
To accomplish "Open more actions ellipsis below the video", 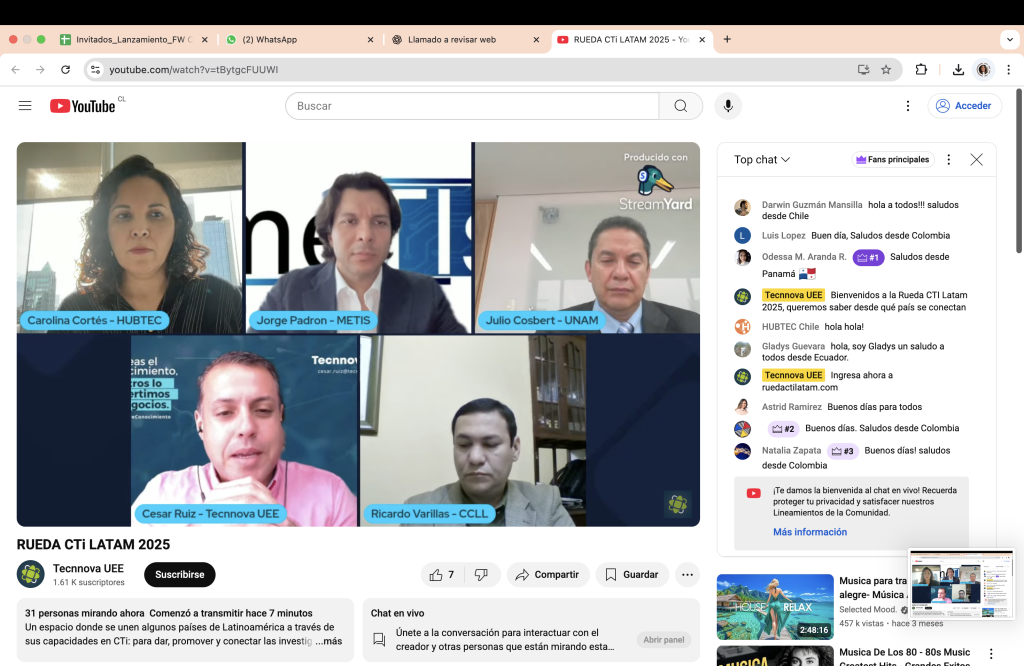I will [x=687, y=575].
